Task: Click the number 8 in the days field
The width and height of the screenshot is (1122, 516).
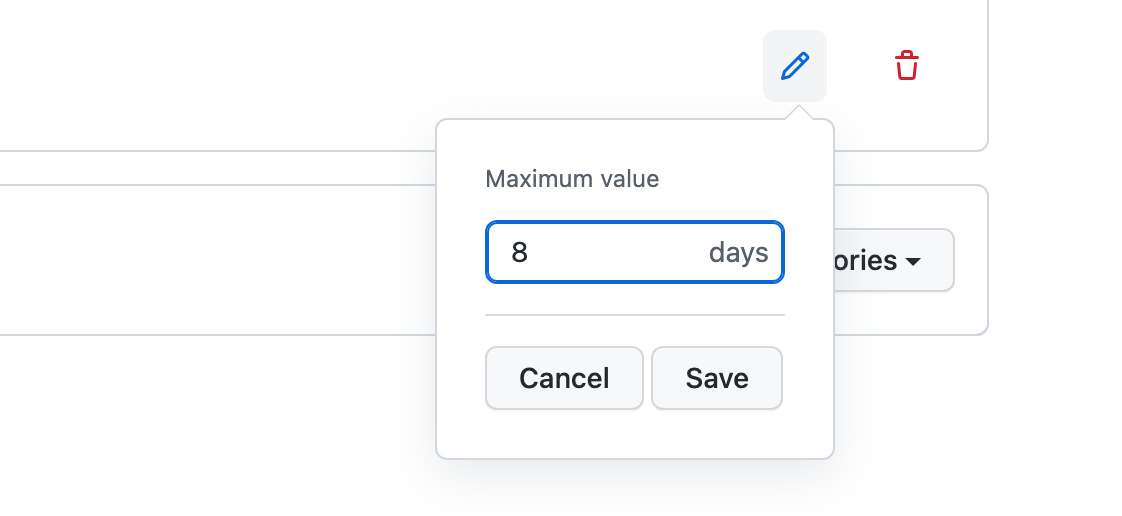Action: pyautogui.click(x=519, y=252)
